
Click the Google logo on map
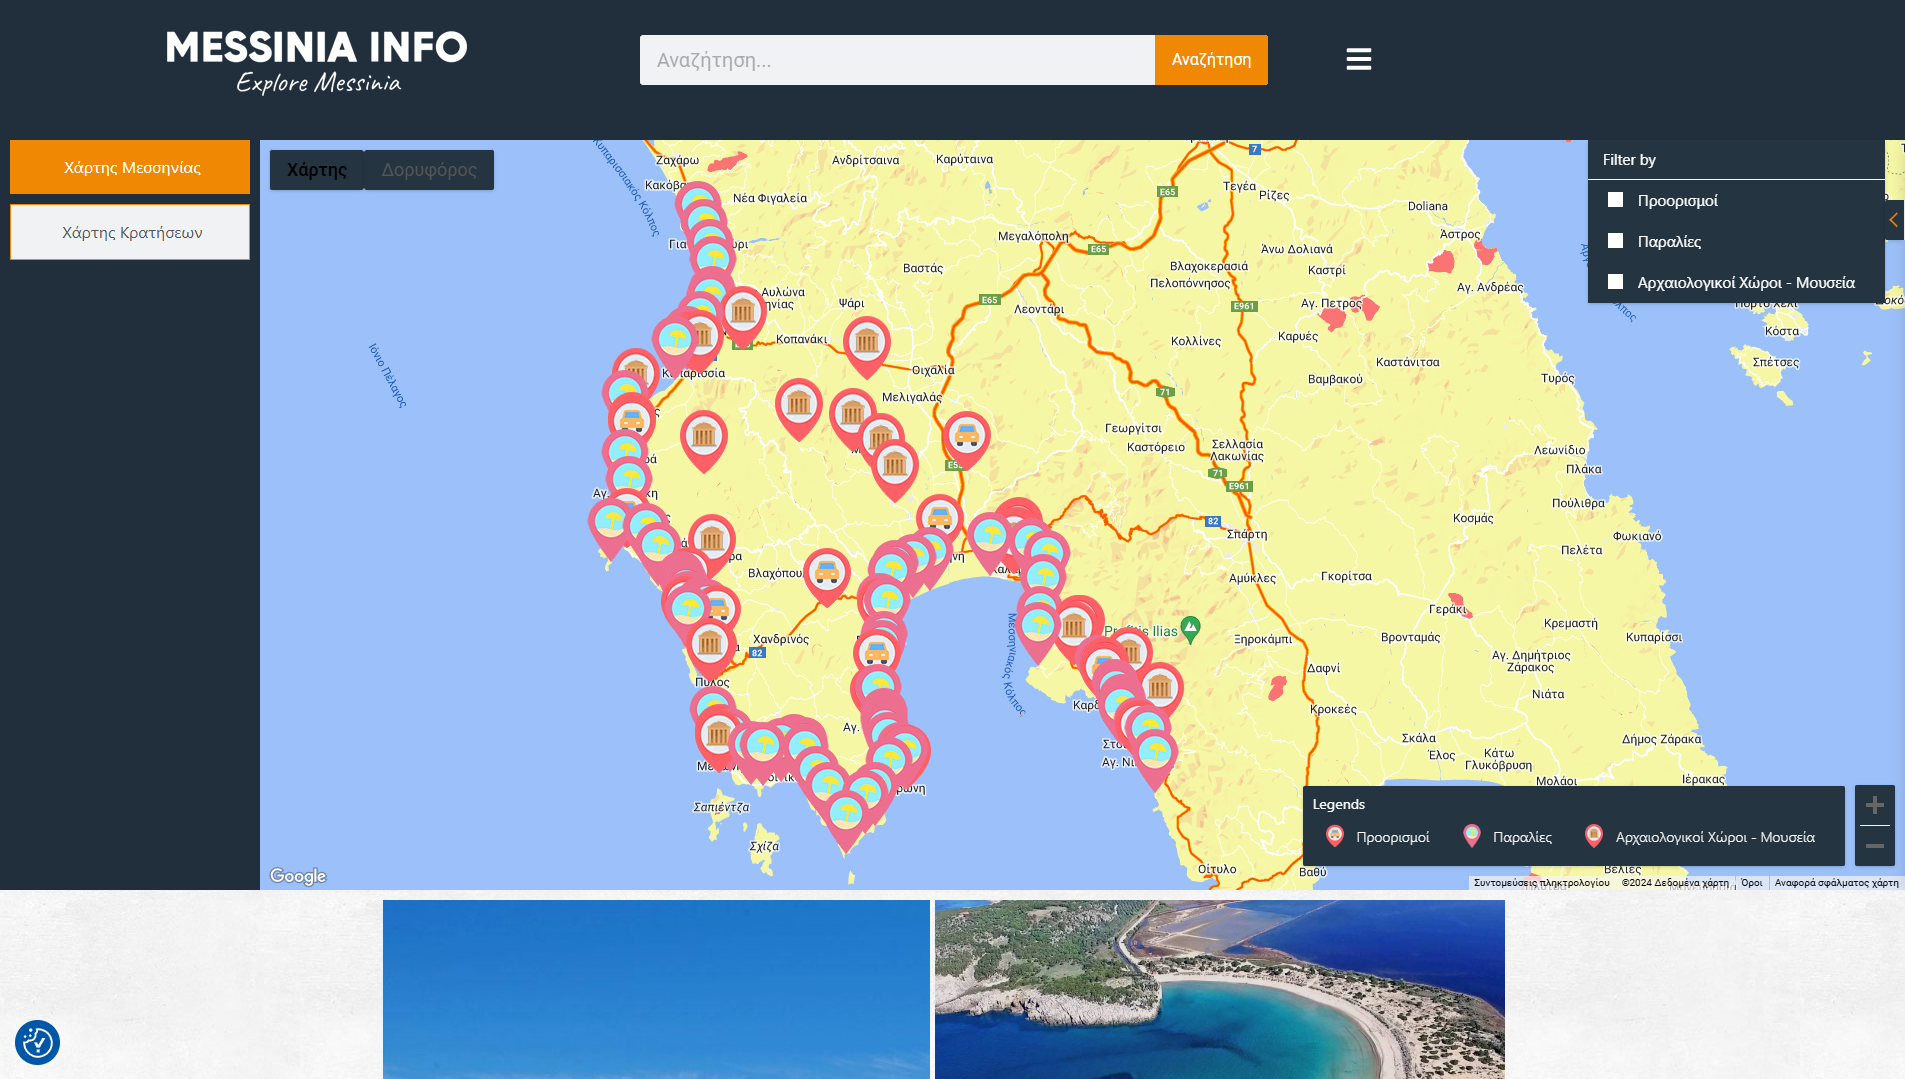(x=298, y=876)
